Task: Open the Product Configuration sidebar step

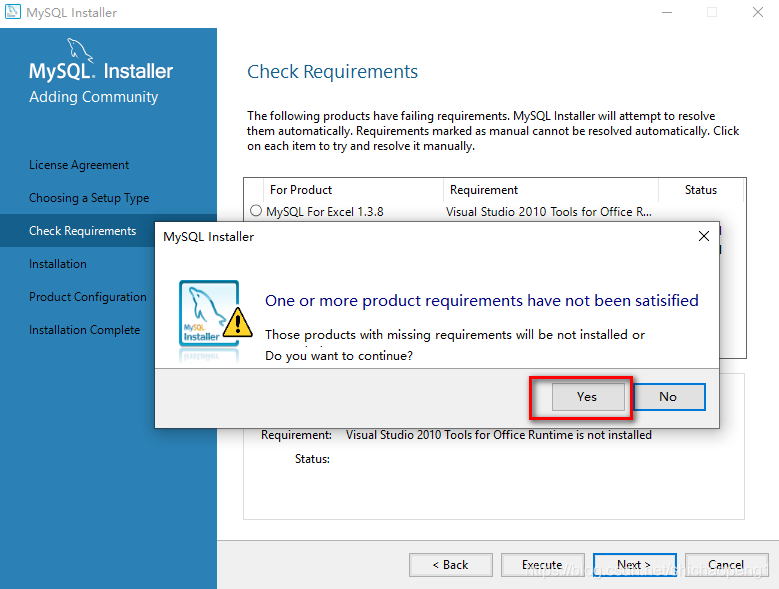Action: point(88,297)
